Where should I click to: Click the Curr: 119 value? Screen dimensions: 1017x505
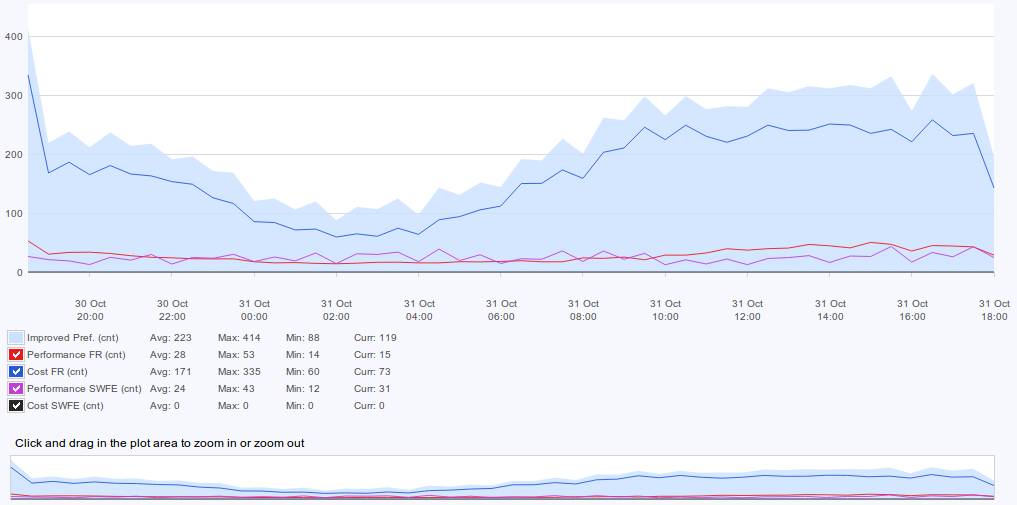(x=376, y=338)
